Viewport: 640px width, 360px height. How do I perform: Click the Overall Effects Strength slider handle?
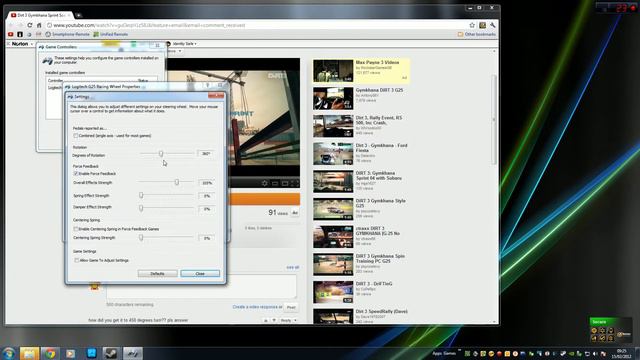click(177, 182)
